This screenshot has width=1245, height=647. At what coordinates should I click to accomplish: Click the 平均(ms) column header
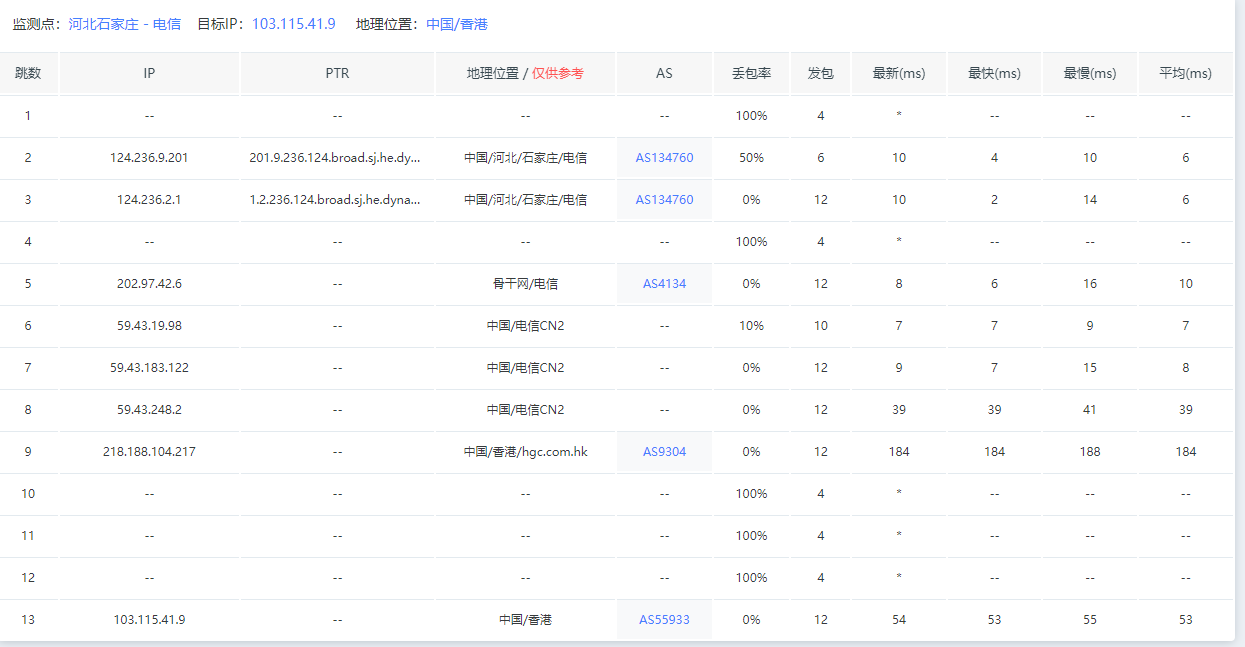coord(1185,74)
